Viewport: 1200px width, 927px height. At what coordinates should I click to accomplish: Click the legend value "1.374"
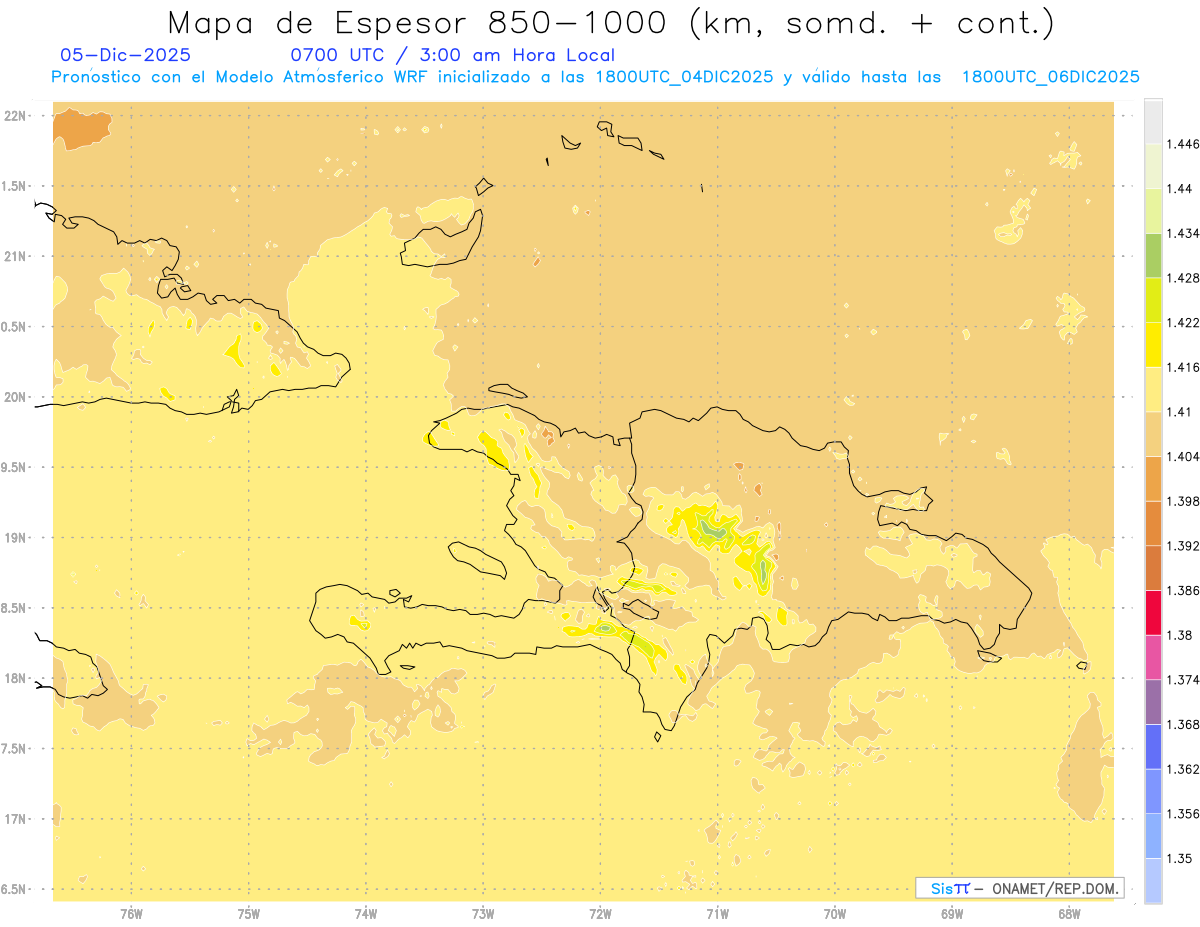click(1184, 680)
